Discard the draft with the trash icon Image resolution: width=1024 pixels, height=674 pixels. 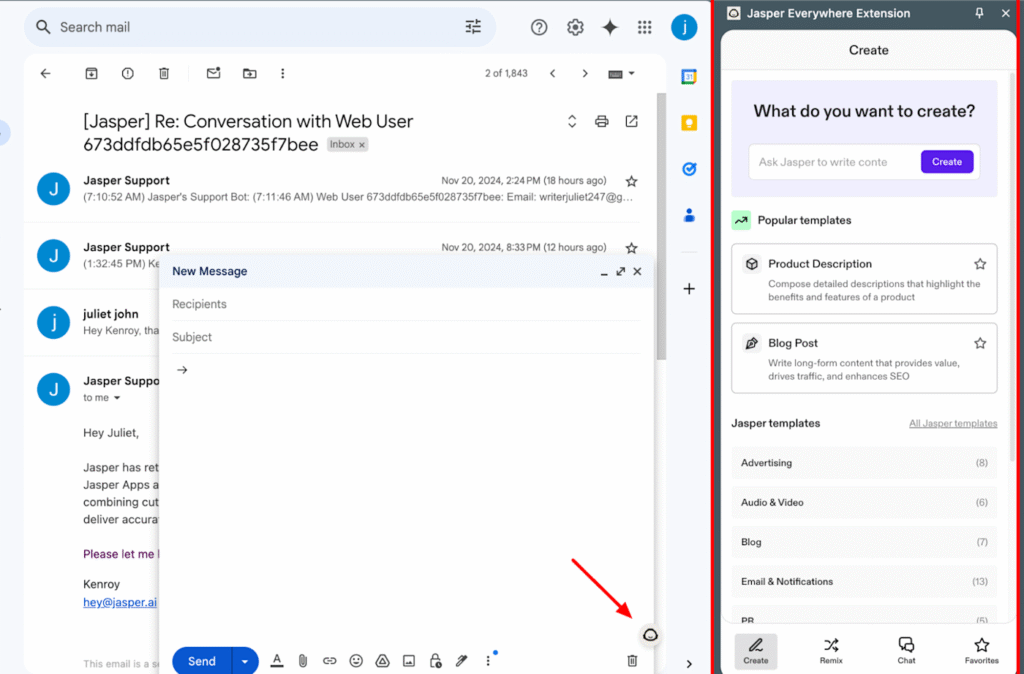(x=632, y=661)
